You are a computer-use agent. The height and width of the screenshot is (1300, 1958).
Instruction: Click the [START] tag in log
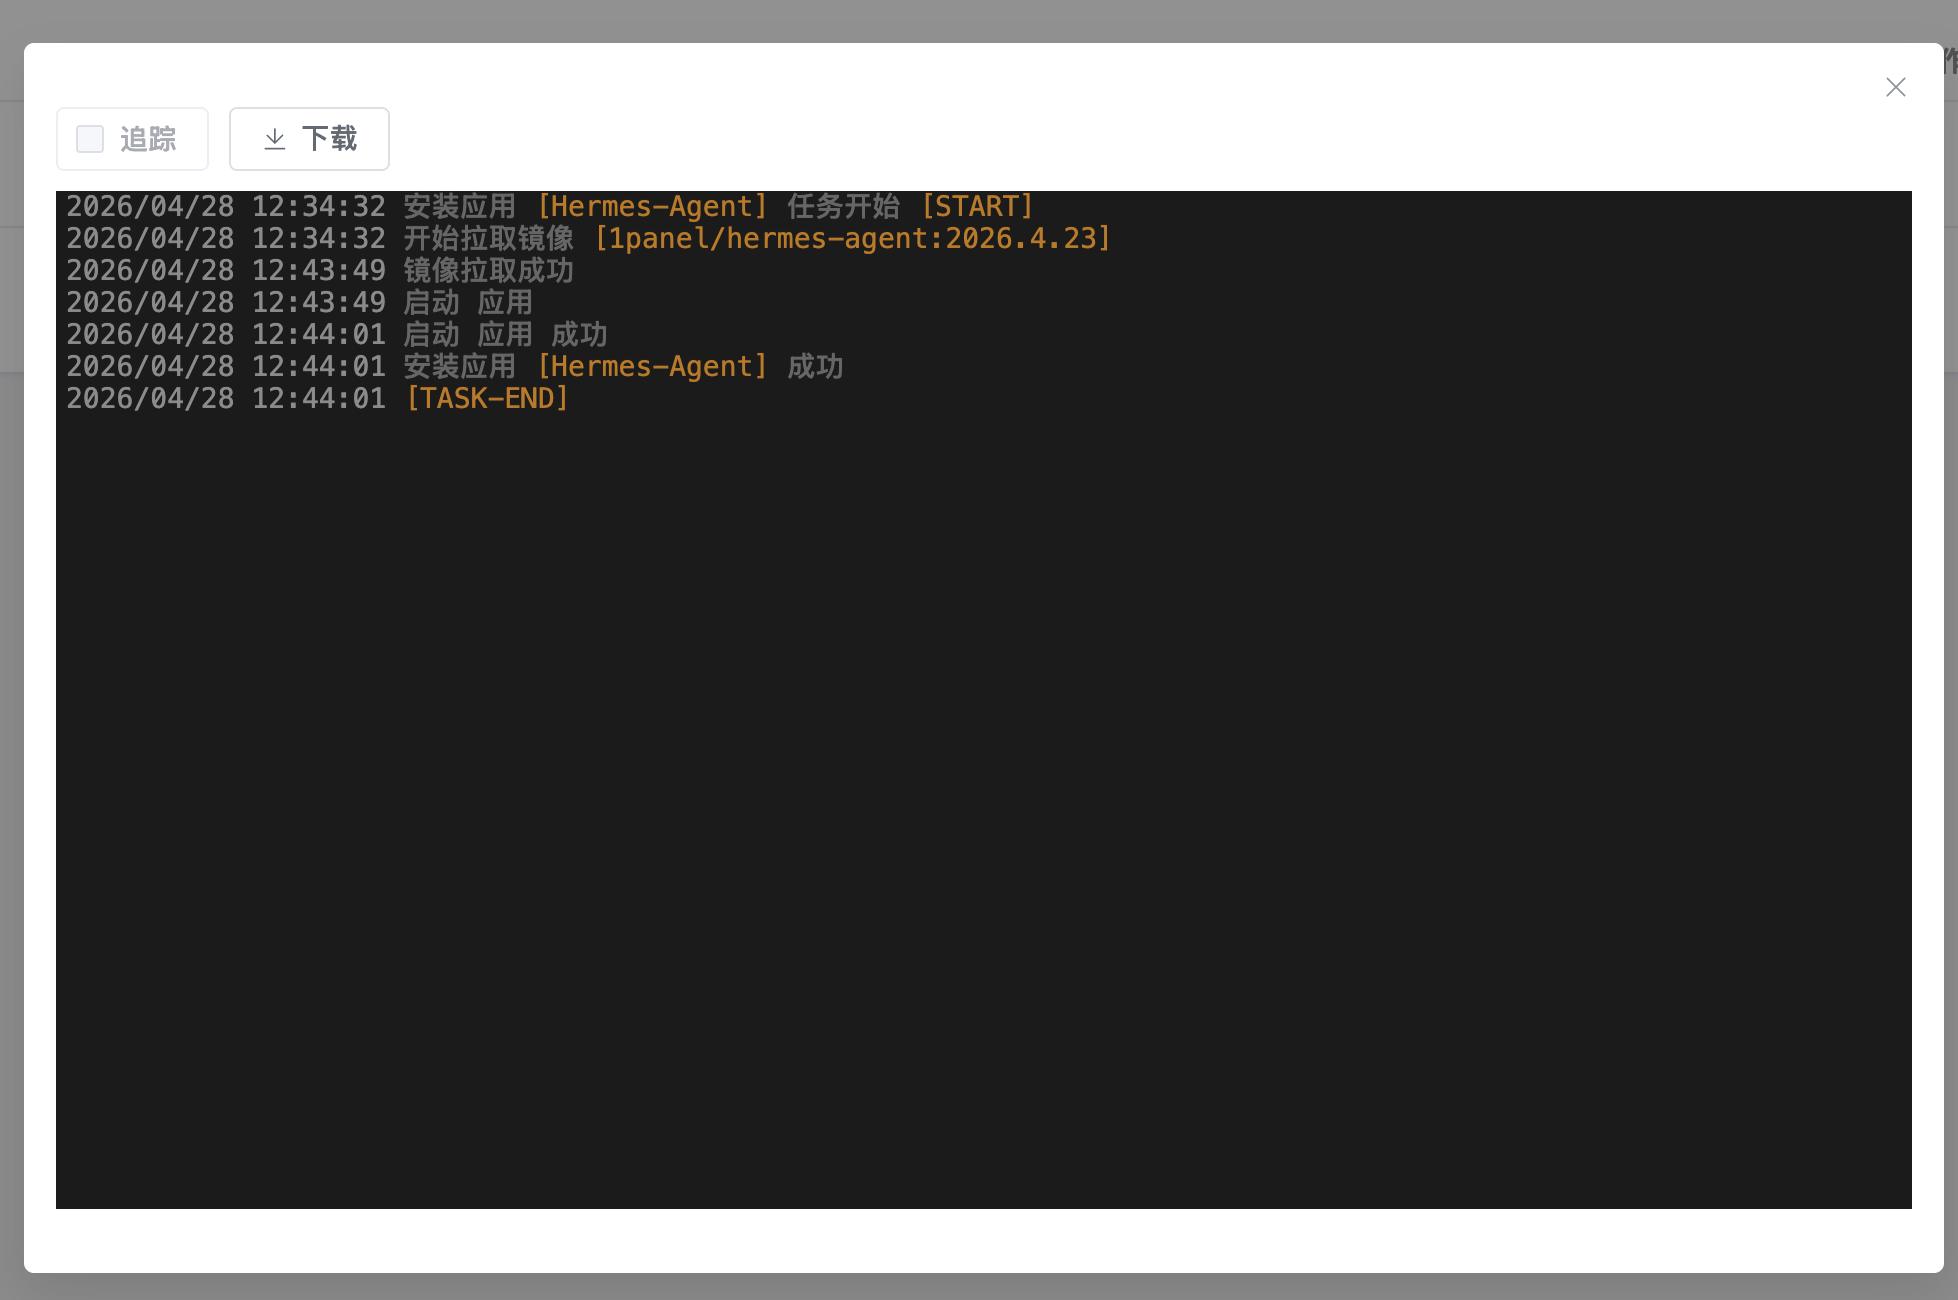(976, 207)
